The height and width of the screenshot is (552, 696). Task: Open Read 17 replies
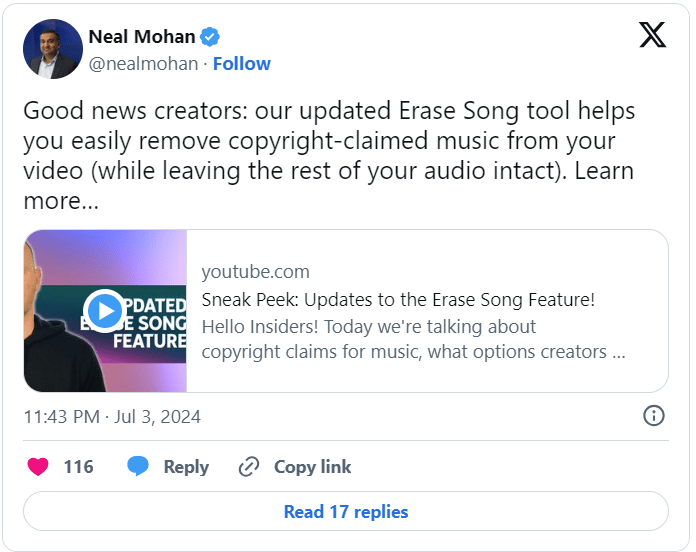pyautogui.click(x=346, y=511)
